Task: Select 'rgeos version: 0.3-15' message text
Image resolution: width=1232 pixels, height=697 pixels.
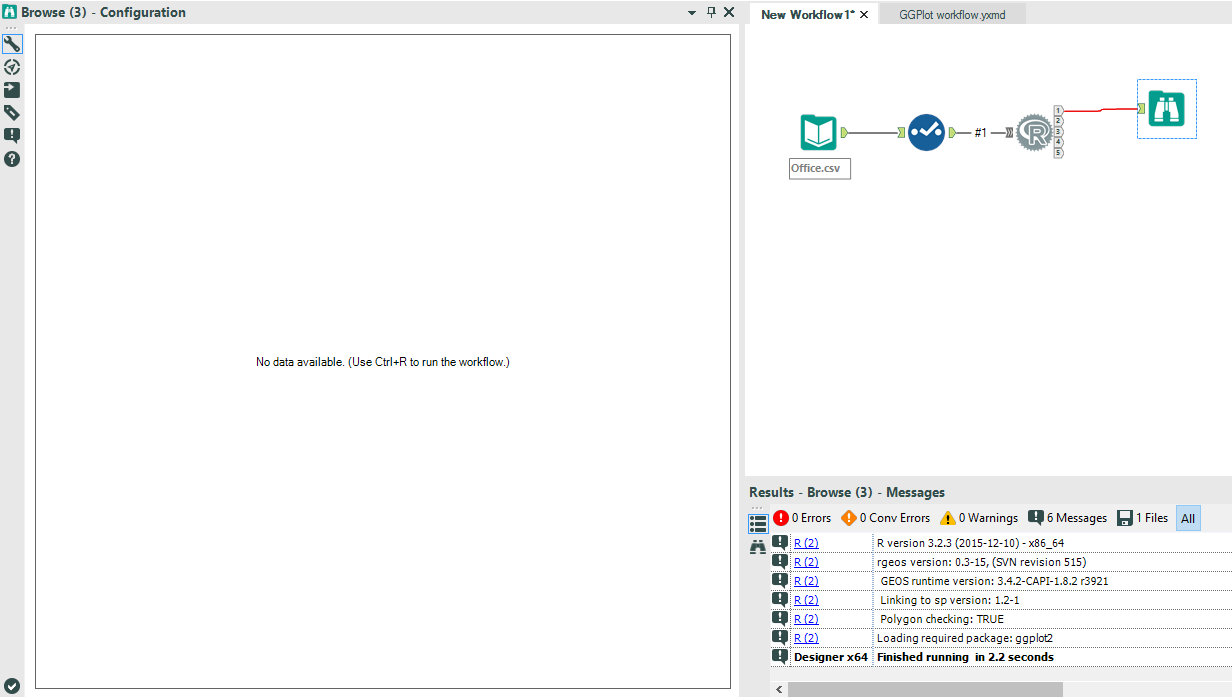Action: pyautogui.click(x=981, y=562)
